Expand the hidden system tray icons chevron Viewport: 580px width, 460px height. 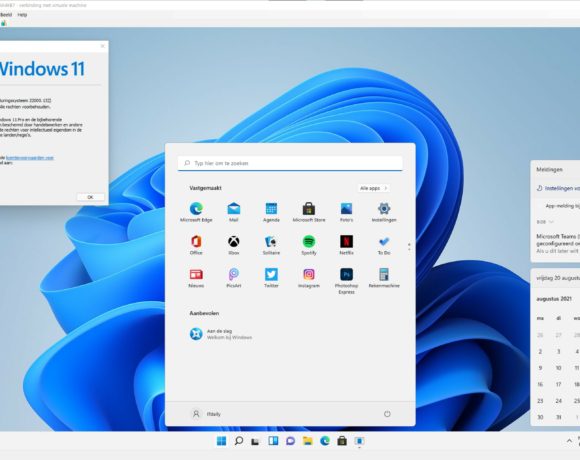coord(569,441)
